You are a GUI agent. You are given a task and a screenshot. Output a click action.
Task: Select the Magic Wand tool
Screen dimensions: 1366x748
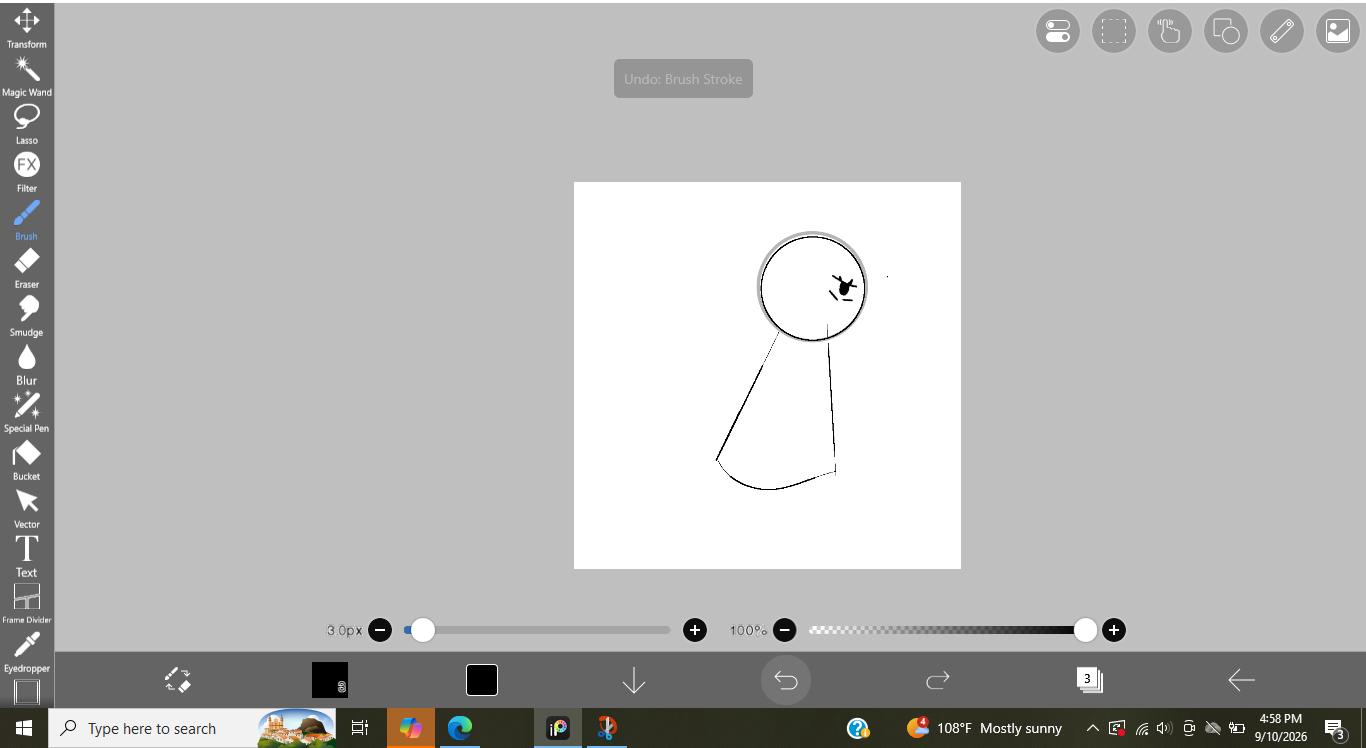click(27, 76)
